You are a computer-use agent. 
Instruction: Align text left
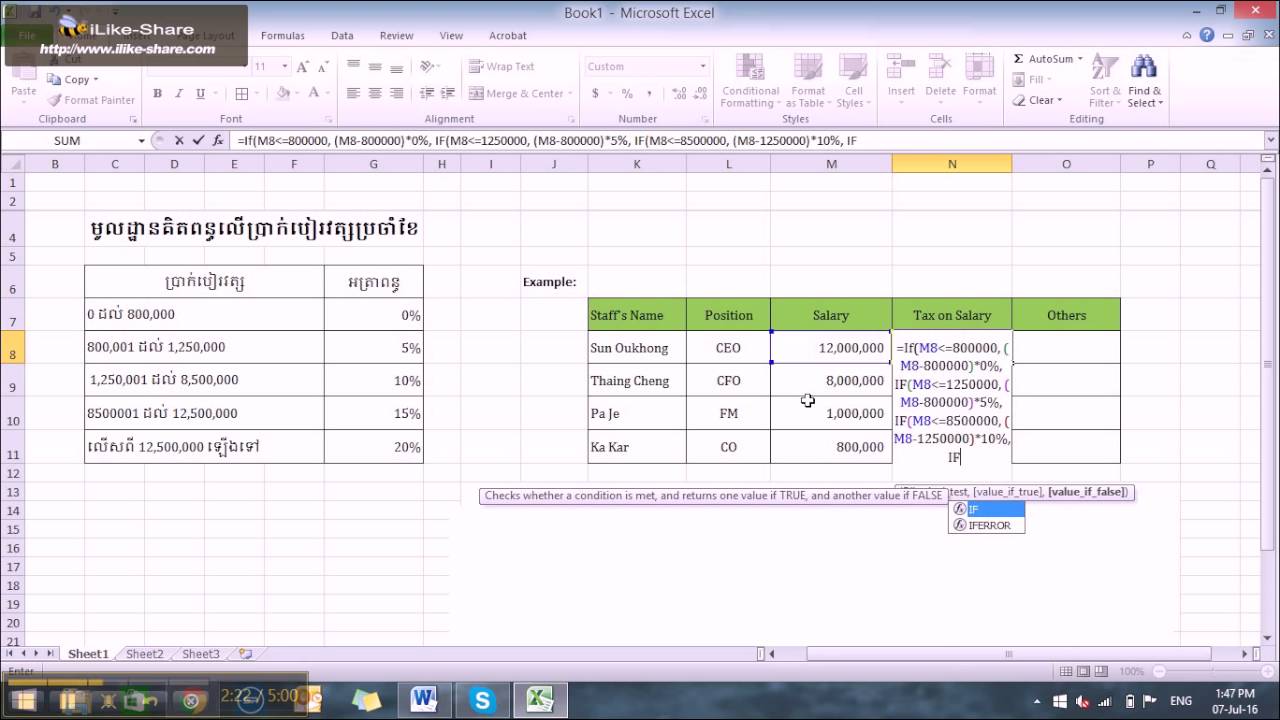click(353, 93)
